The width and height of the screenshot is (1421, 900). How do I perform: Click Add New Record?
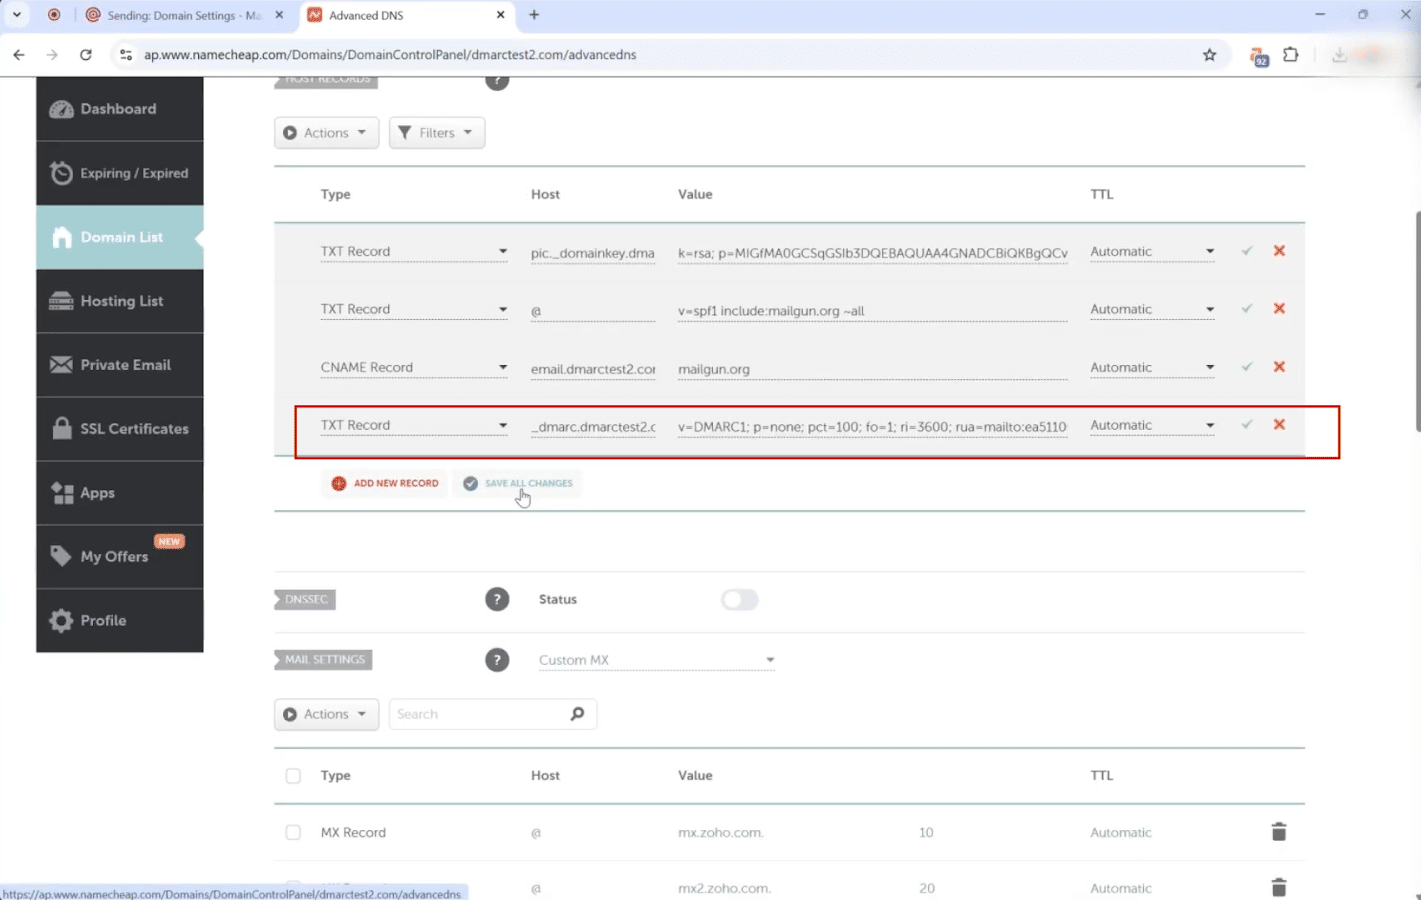tap(385, 484)
